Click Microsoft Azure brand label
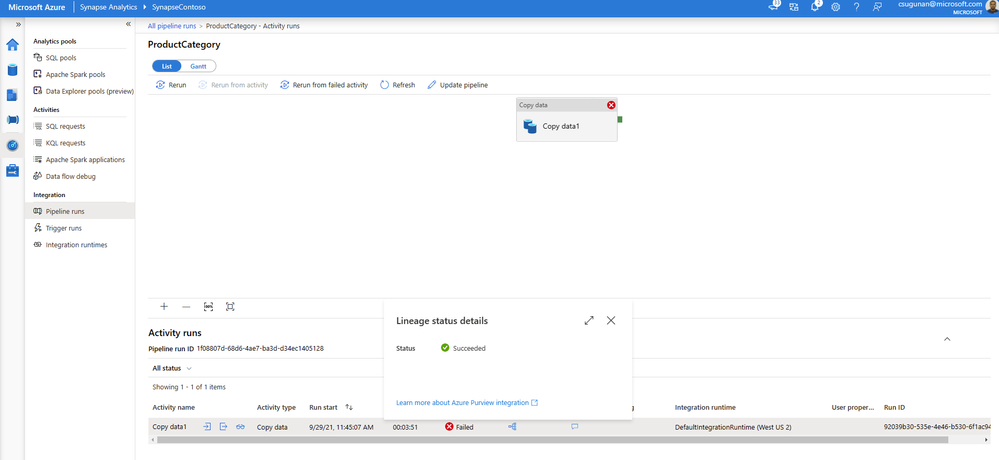 point(36,7)
